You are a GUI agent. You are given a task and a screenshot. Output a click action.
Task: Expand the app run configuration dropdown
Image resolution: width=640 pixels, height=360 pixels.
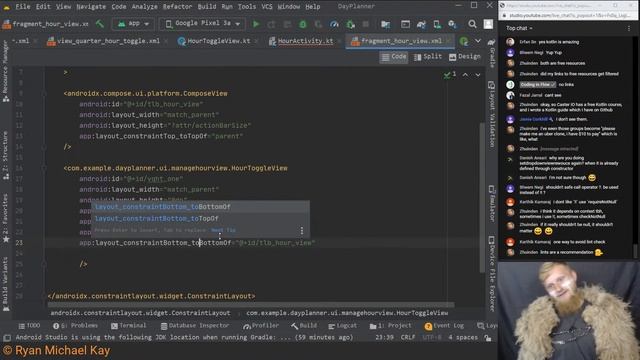coord(133,24)
